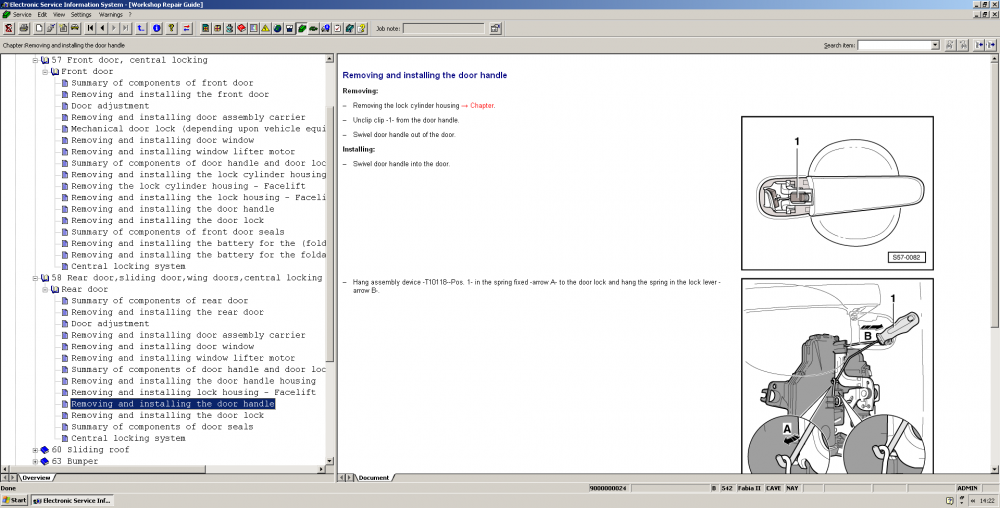
Task: Click the car icon beside the clipboard icon
Action: pos(75,28)
